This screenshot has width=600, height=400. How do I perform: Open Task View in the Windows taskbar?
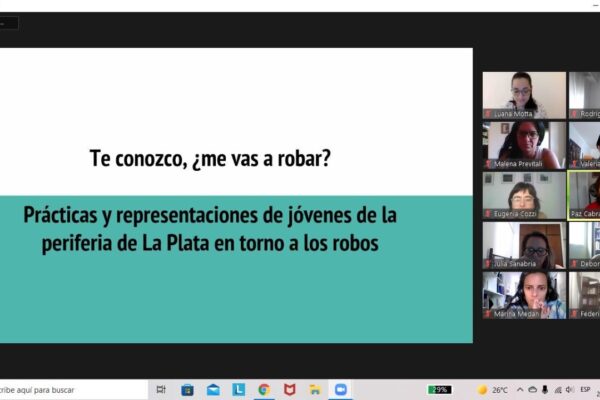click(161, 390)
